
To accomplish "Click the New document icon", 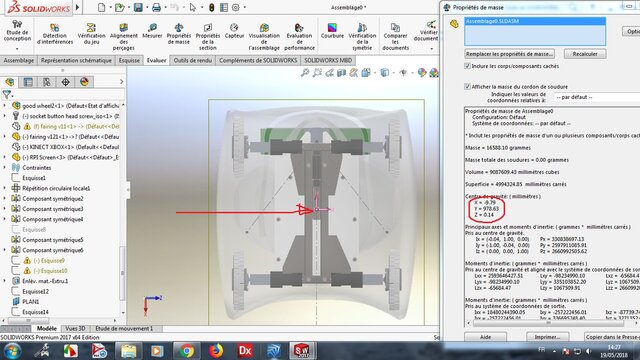I will [x=101, y=7].
